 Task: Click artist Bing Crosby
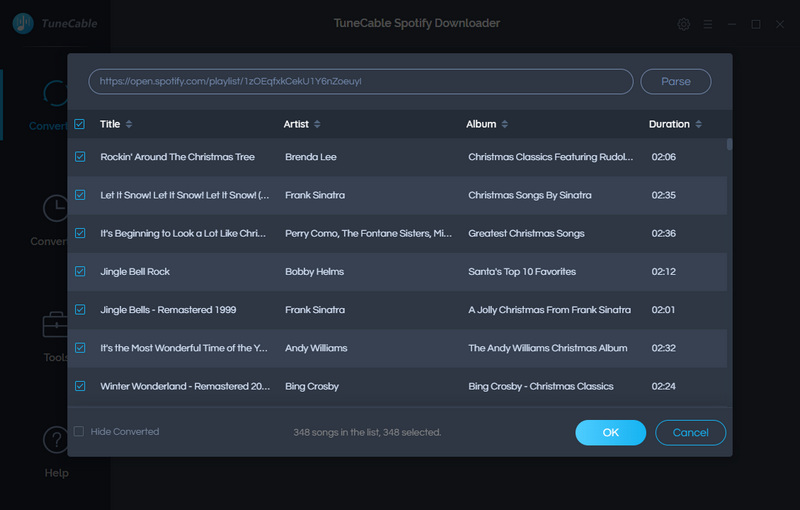tap(312, 386)
